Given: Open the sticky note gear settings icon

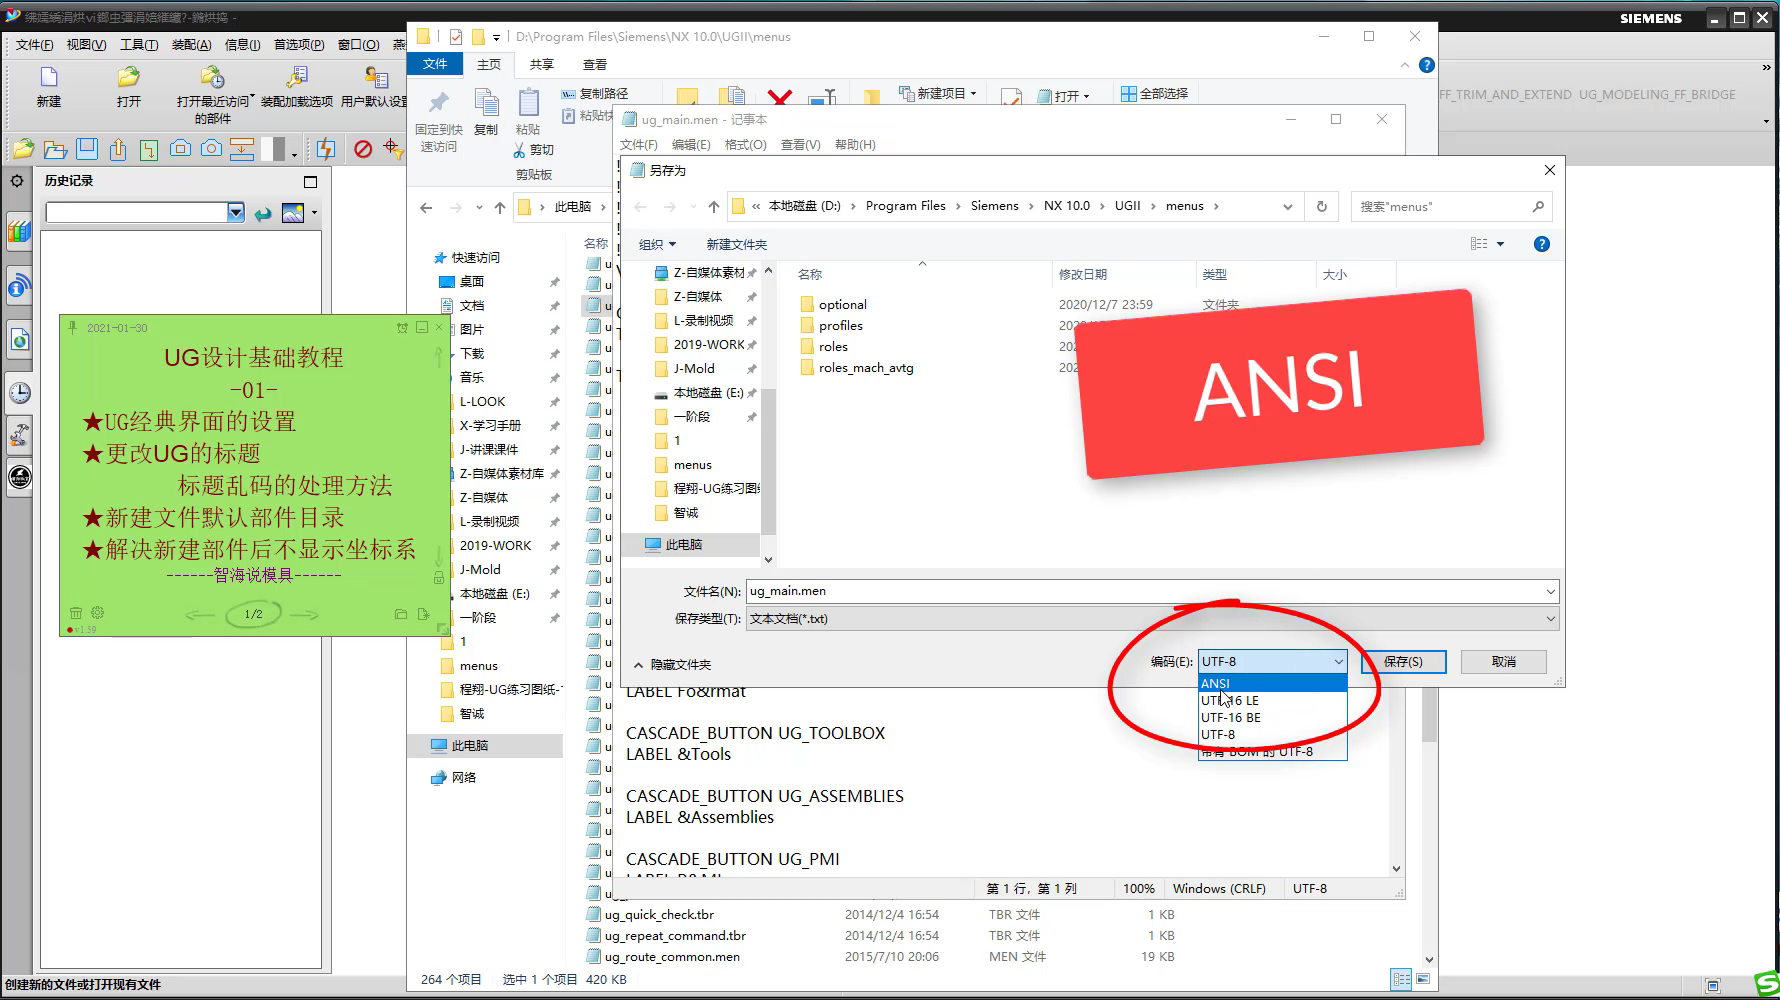Looking at the screenshot, I should point(97,613).
